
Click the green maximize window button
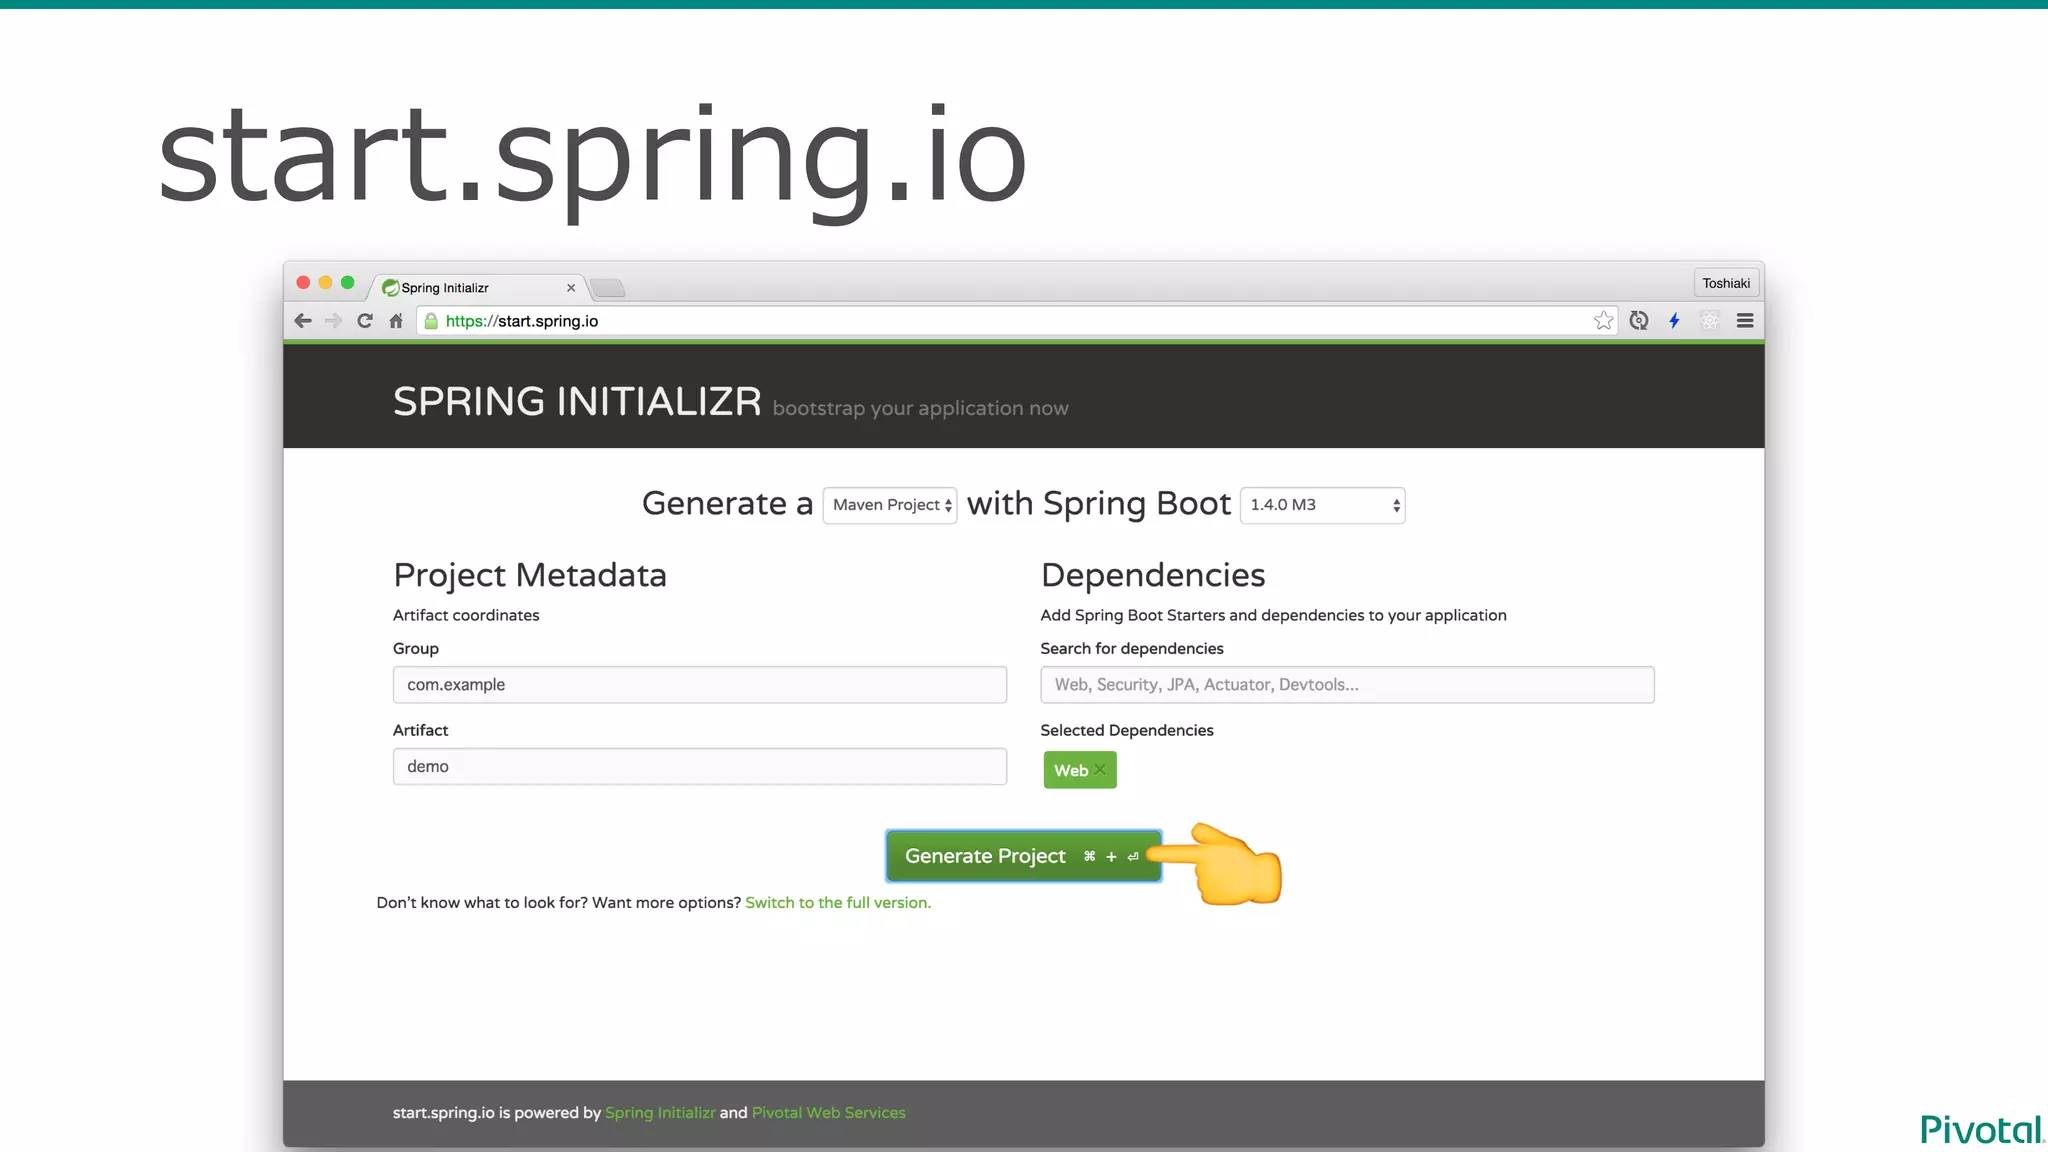[x=348, y=283]
